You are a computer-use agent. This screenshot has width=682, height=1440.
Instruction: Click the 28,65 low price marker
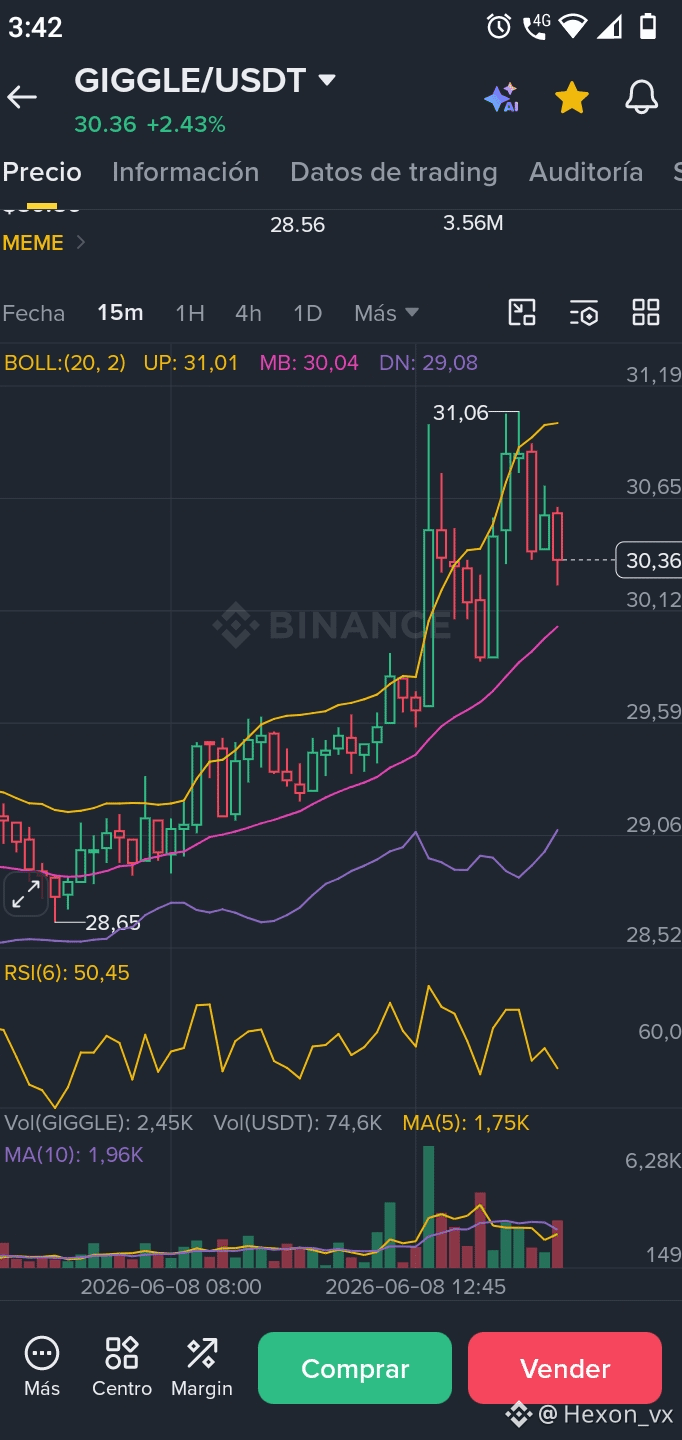point(113,922)
